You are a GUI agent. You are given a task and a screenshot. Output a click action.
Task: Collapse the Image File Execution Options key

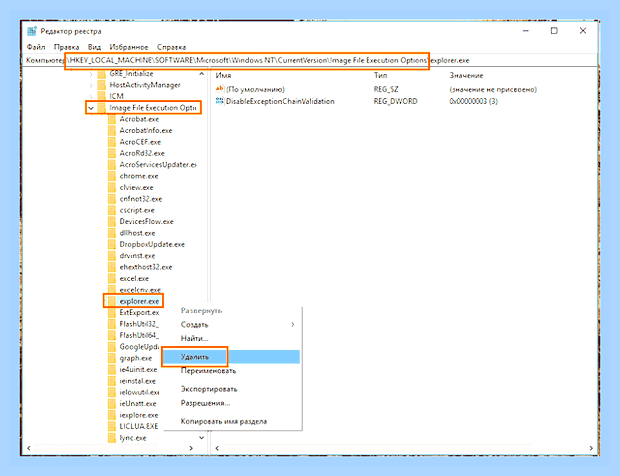(91, 108)
